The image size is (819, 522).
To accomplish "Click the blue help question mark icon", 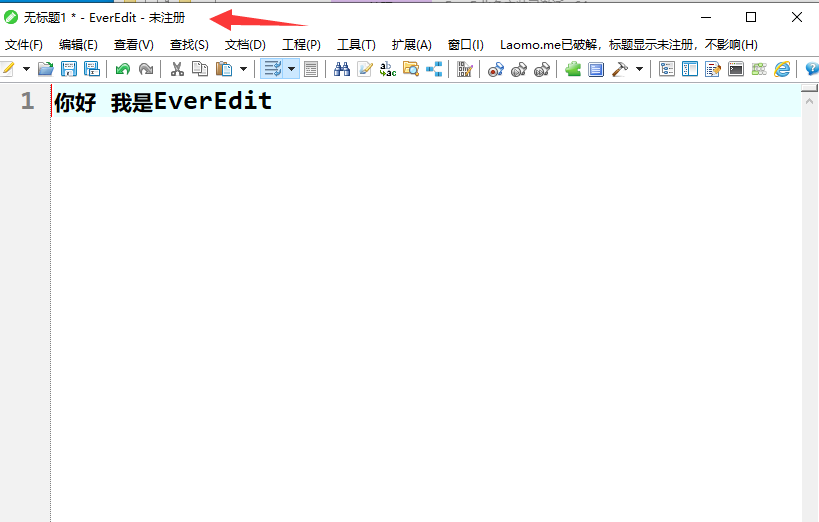I will pos(811,69).
